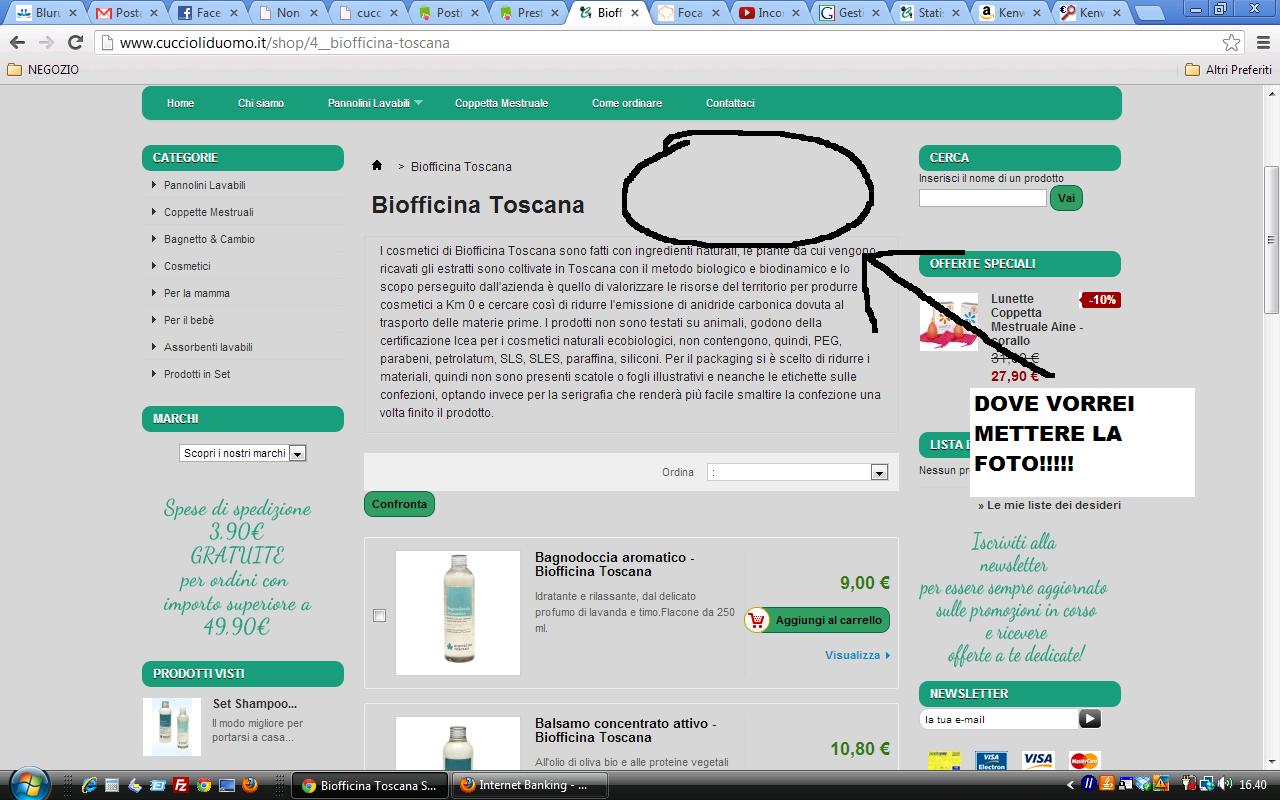Open the Ordina sort dropdown
Viewport: 1280px width, 800px height.
(x=797, y=472)
